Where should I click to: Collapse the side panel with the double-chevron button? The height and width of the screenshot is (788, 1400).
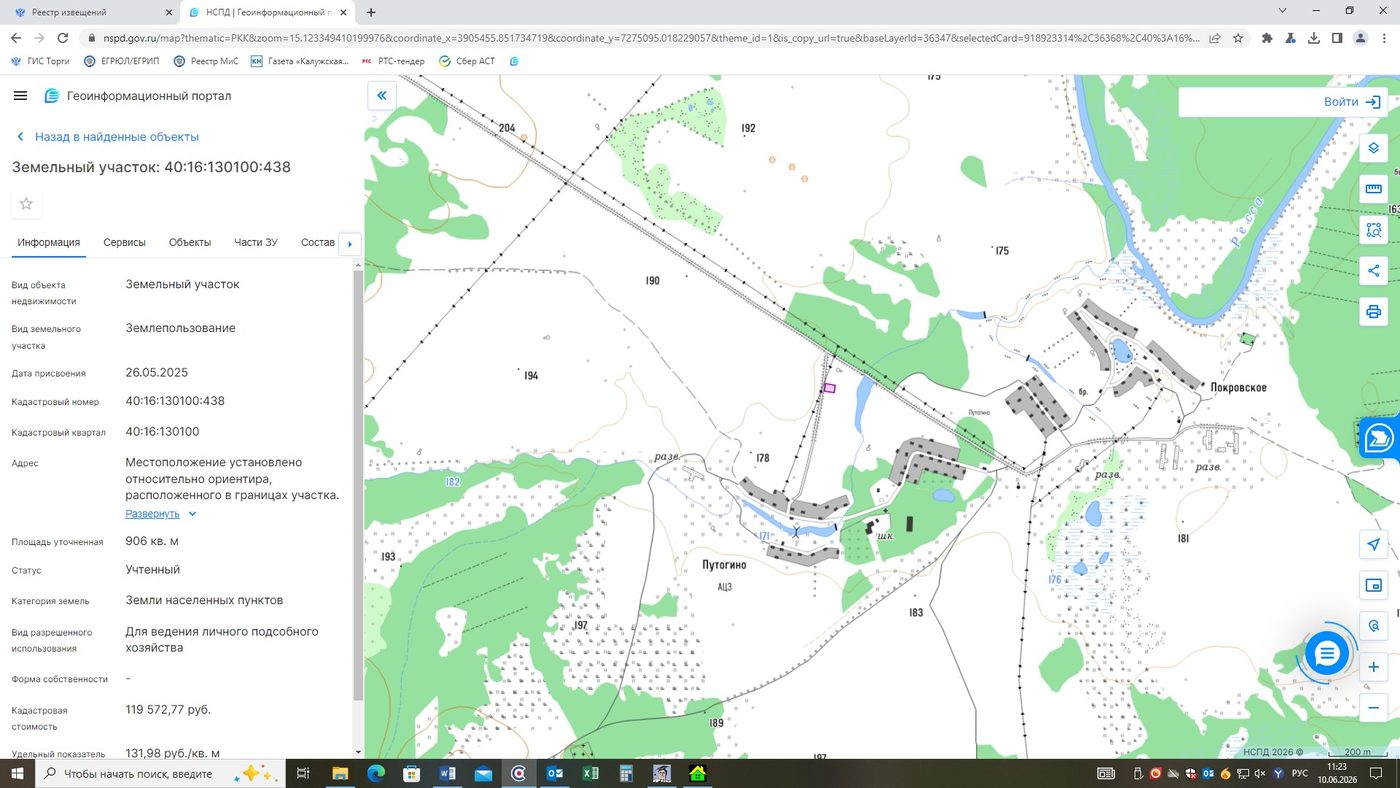click(382, 96)
